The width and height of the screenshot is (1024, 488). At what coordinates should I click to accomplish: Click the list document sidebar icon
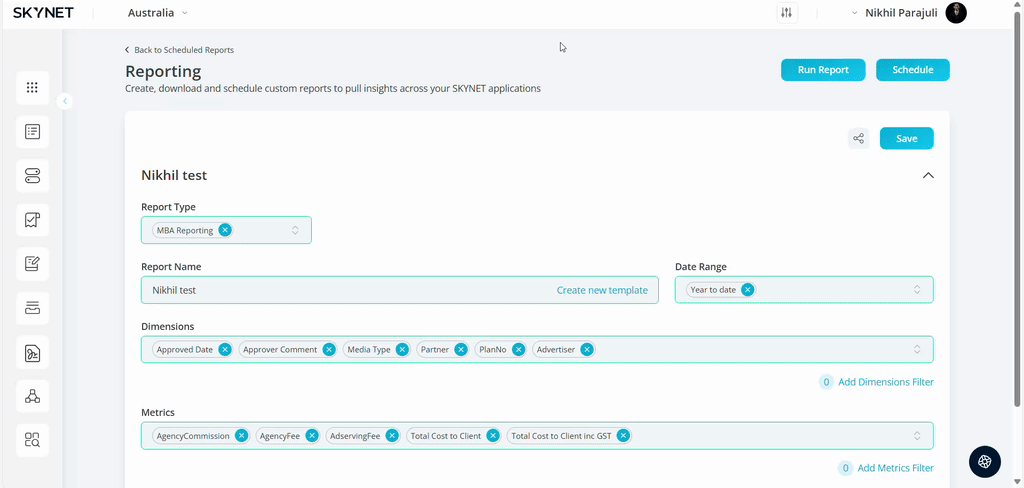[x=32, y=132]
